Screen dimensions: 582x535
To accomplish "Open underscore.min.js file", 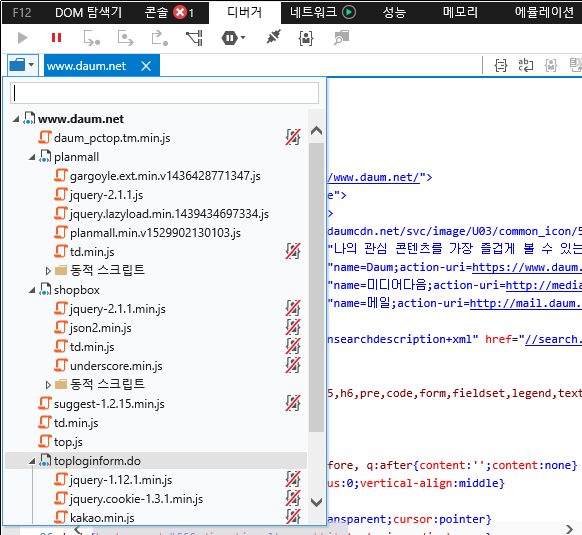I will (116, 366).
